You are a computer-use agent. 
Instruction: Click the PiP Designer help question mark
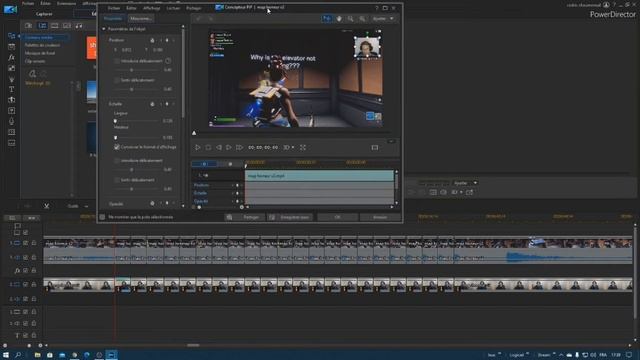click(376, 8)
